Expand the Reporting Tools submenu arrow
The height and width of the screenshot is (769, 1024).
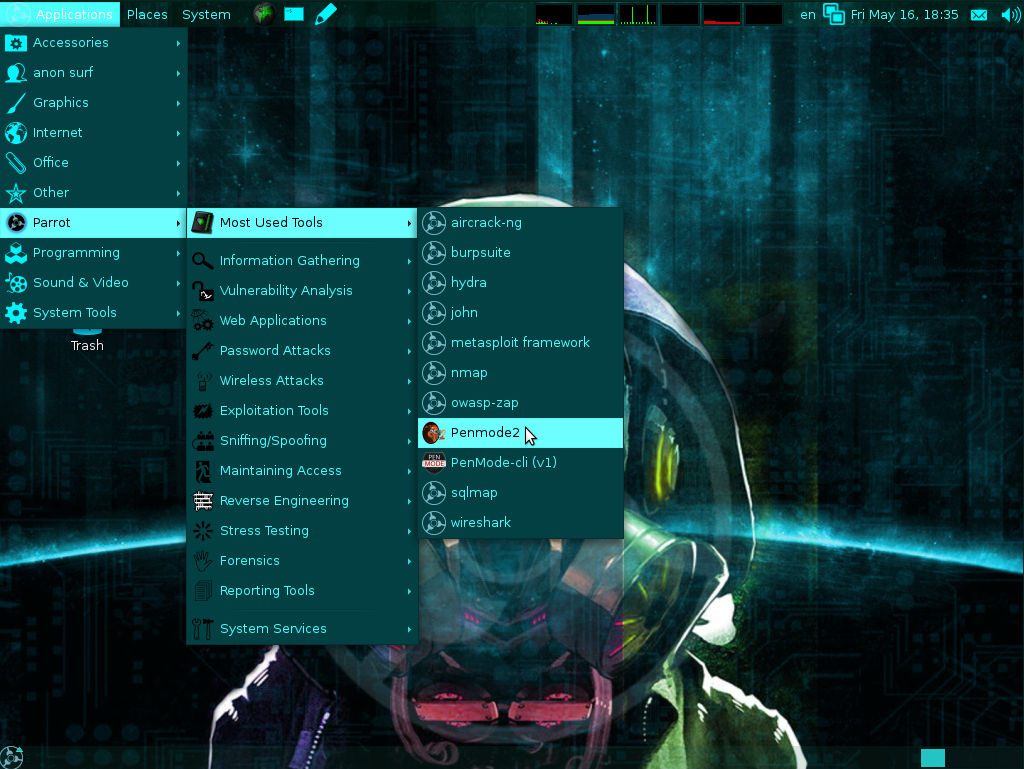(409, 591)
